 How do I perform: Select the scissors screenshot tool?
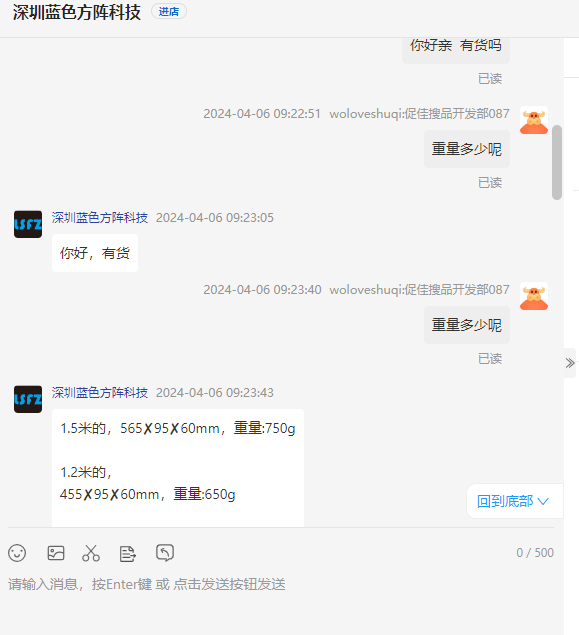pyautogui.click(x=91, y=553)
